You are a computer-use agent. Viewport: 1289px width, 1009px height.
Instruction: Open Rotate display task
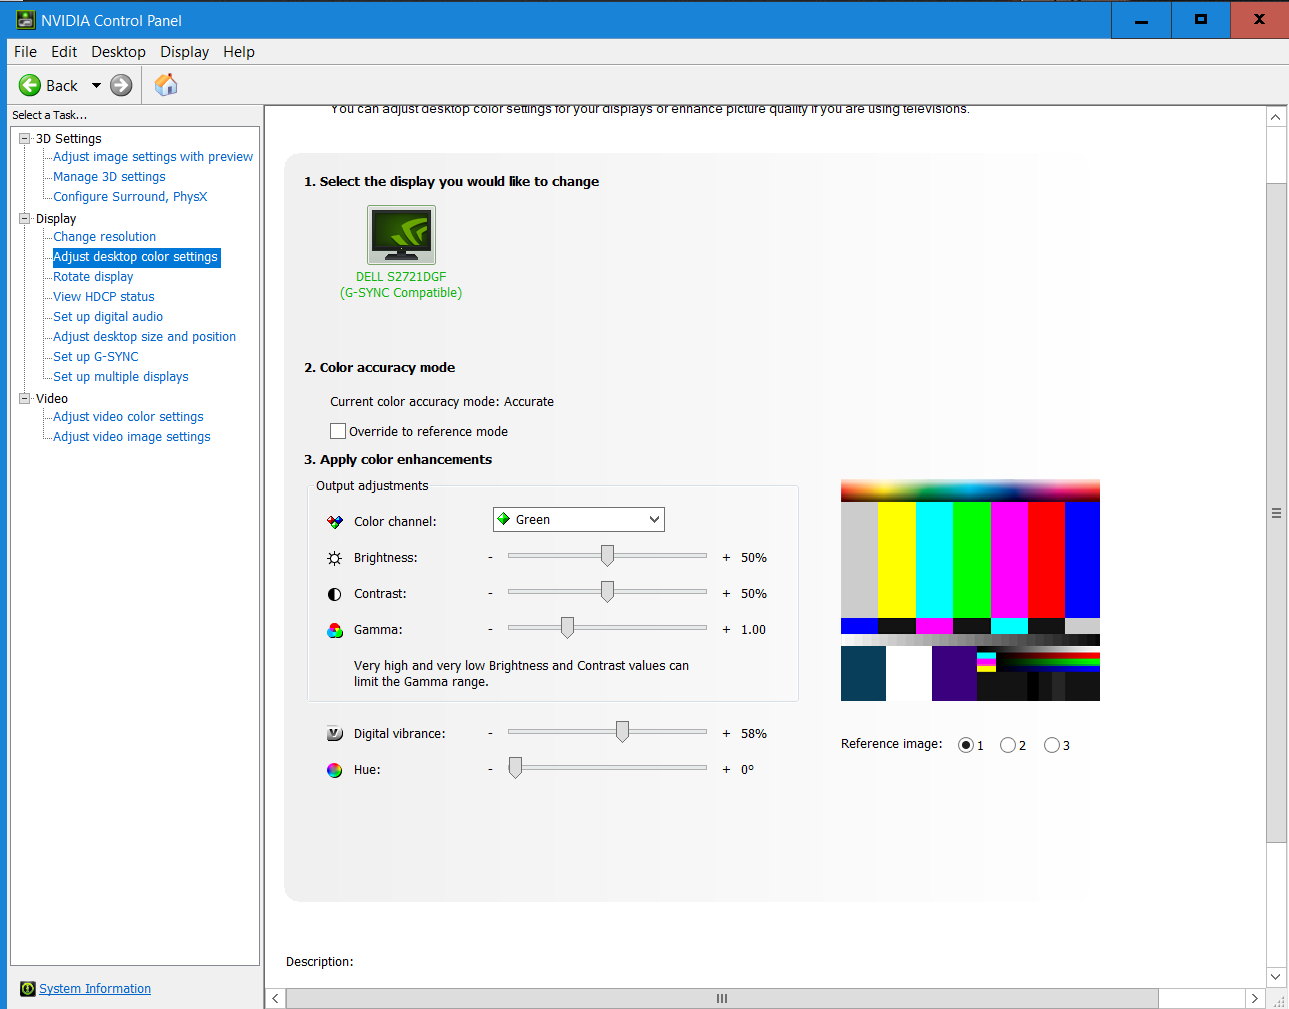click(93, 277)
